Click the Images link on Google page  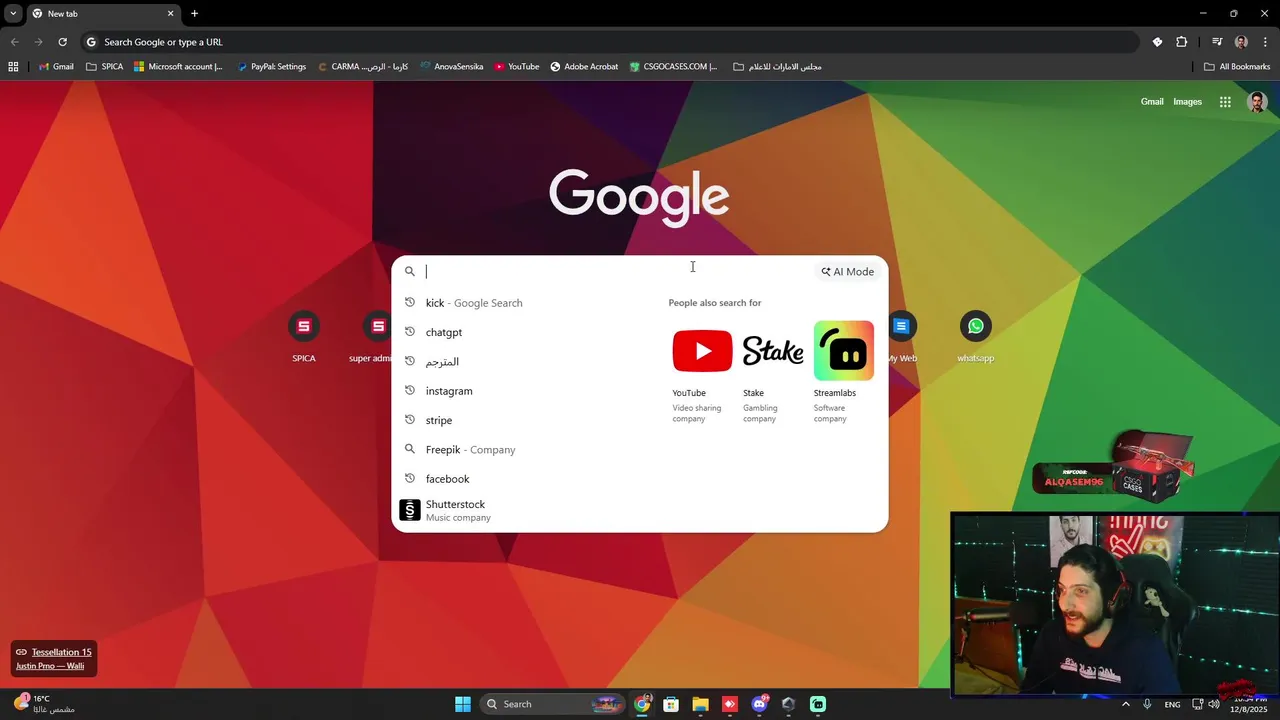(x=1187, y=102)
